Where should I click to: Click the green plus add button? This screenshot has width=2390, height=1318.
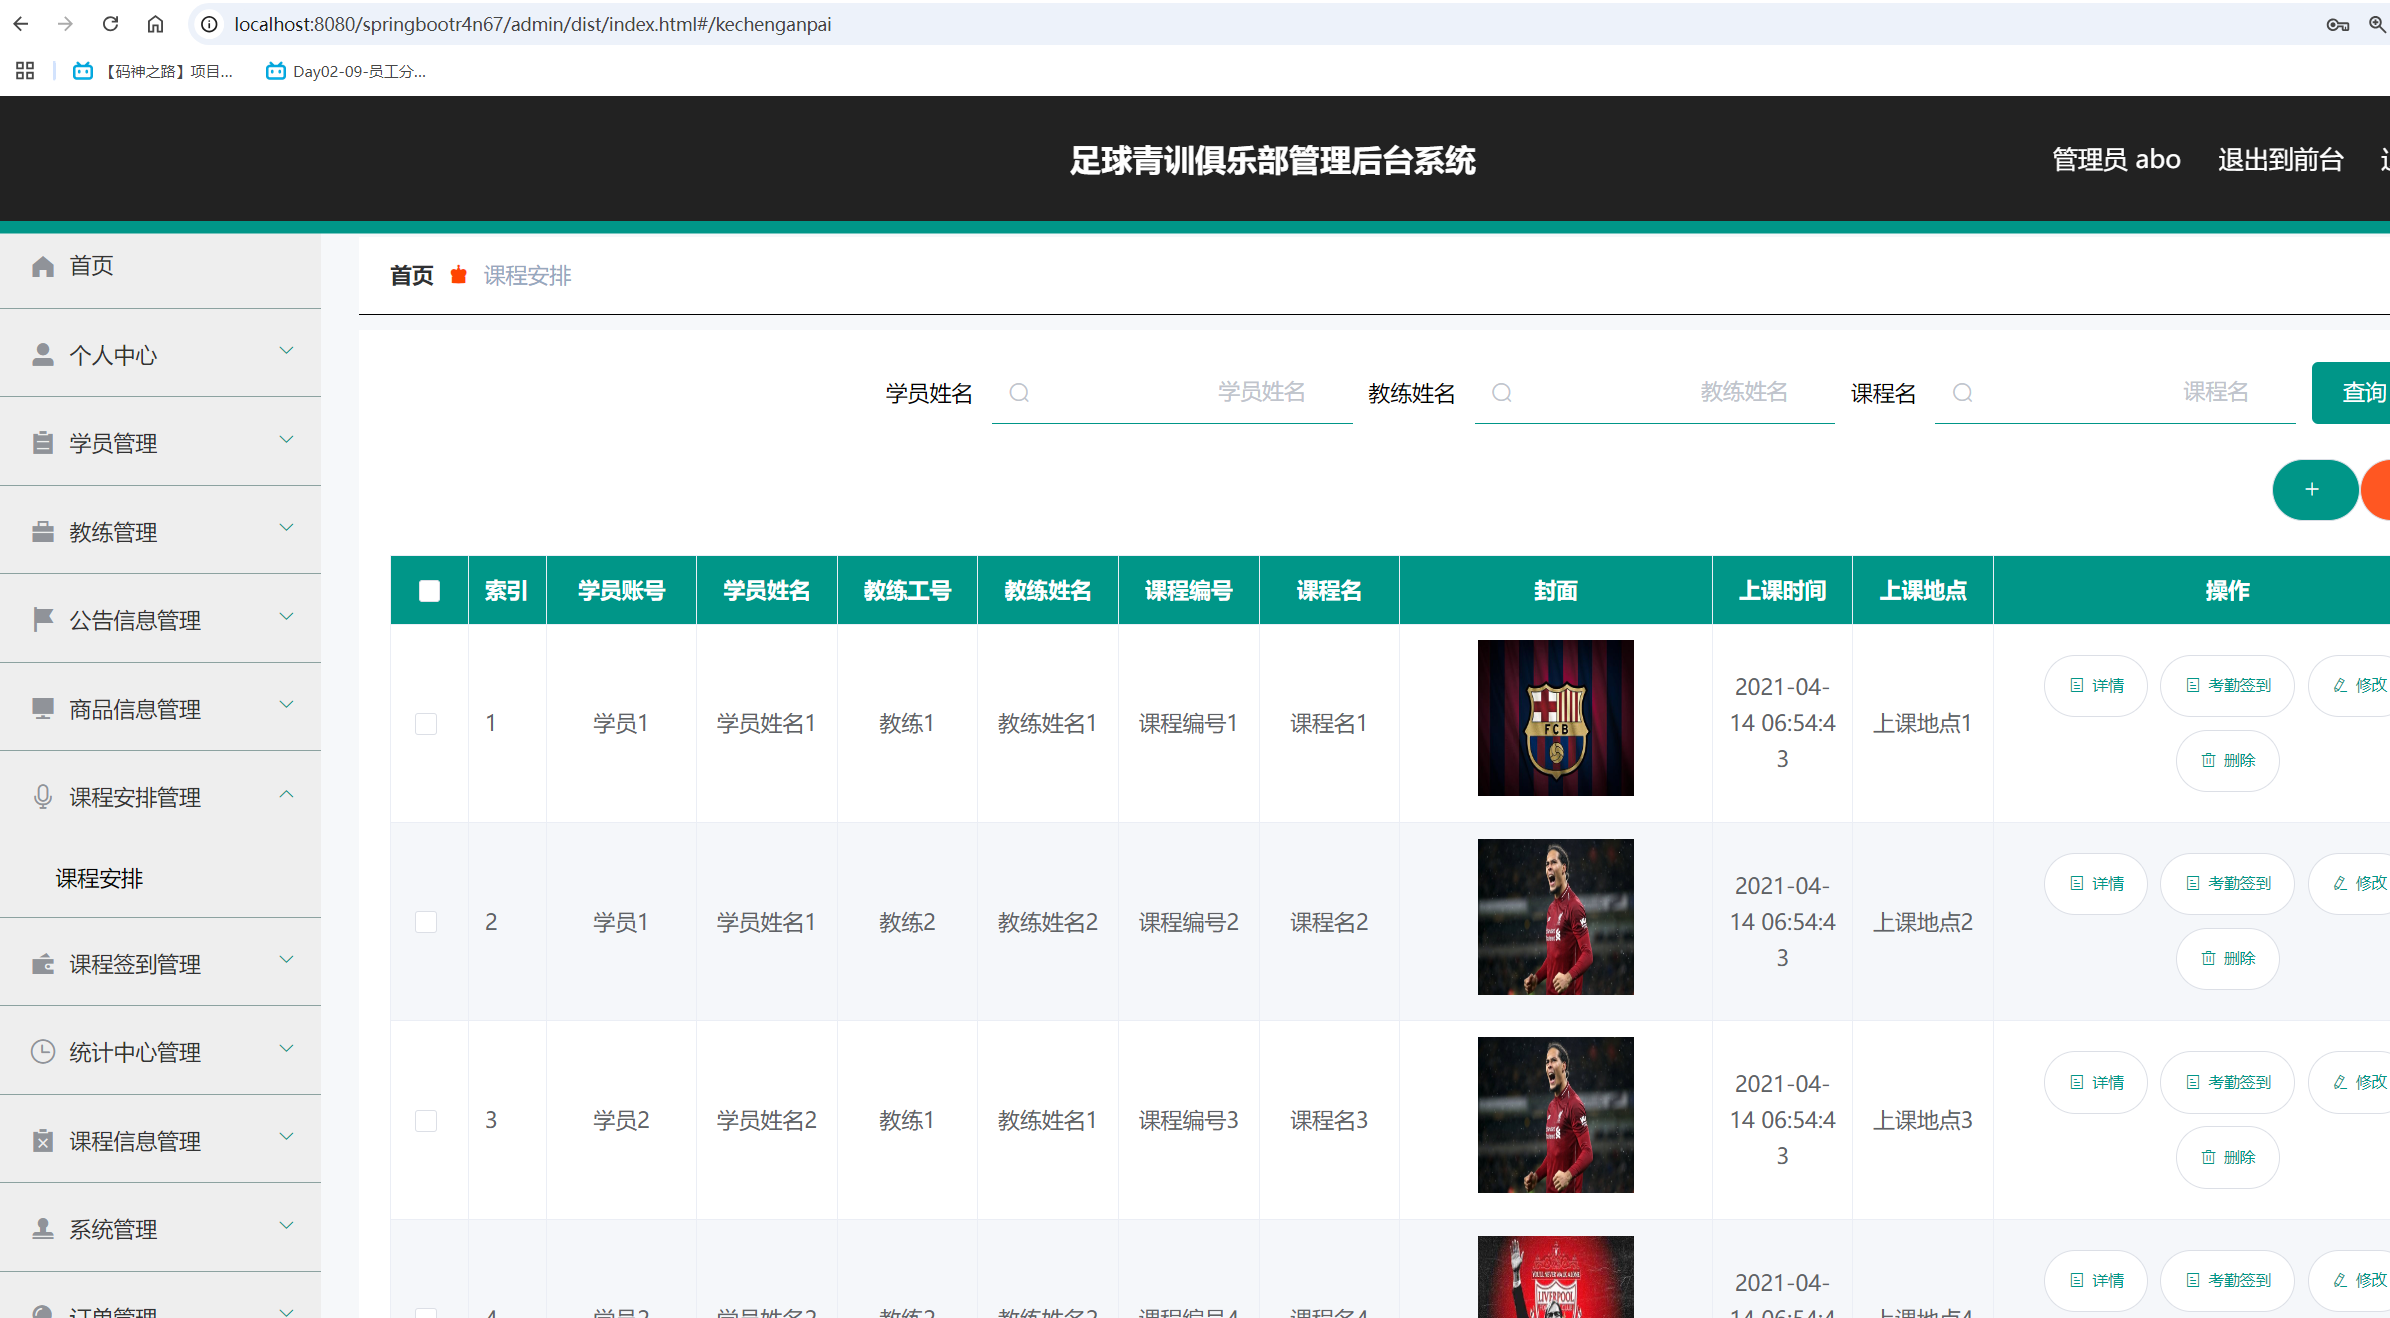pos(2313,490)
